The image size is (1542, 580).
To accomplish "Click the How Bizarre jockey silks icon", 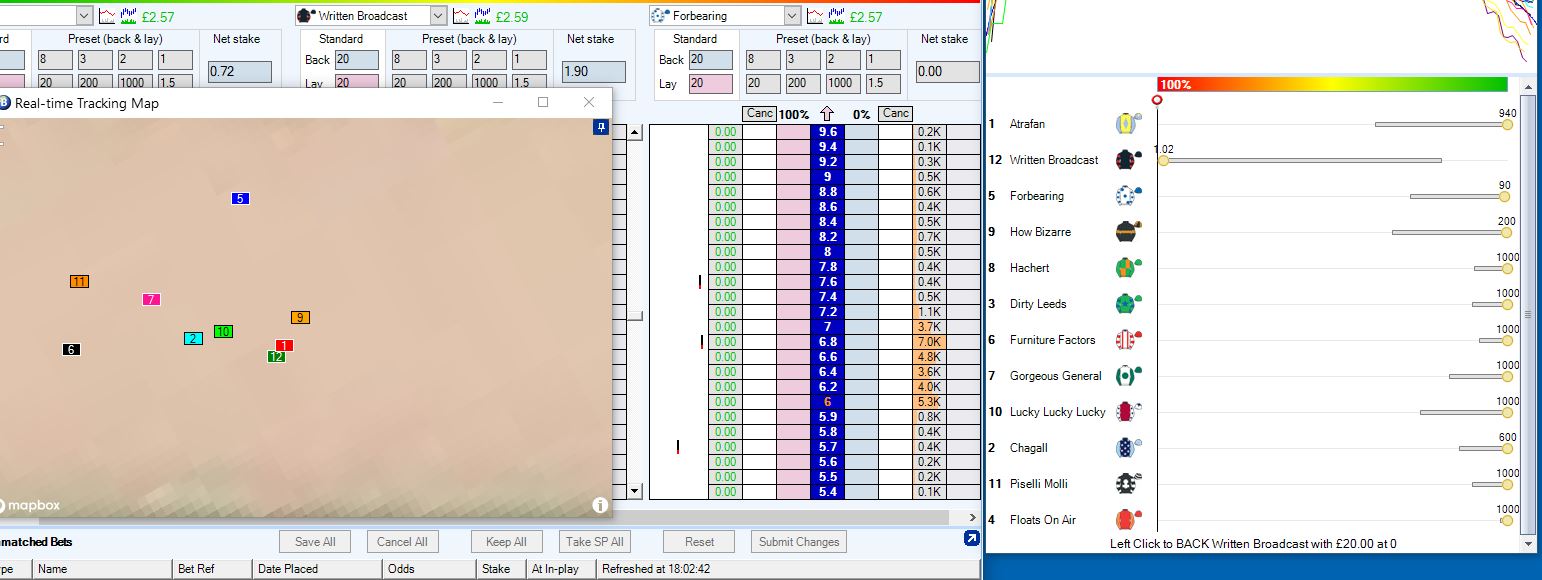I will [x=1126, y=232].
